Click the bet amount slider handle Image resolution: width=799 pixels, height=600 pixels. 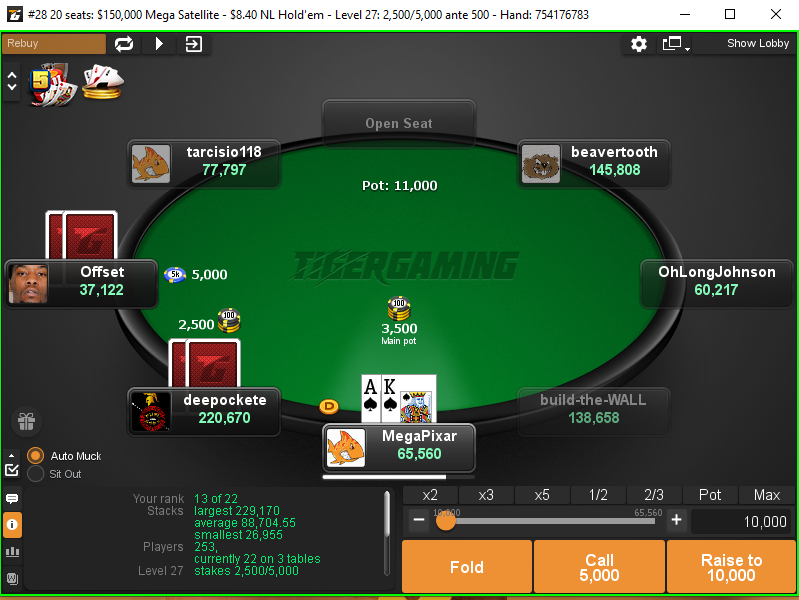coord(446,521)
